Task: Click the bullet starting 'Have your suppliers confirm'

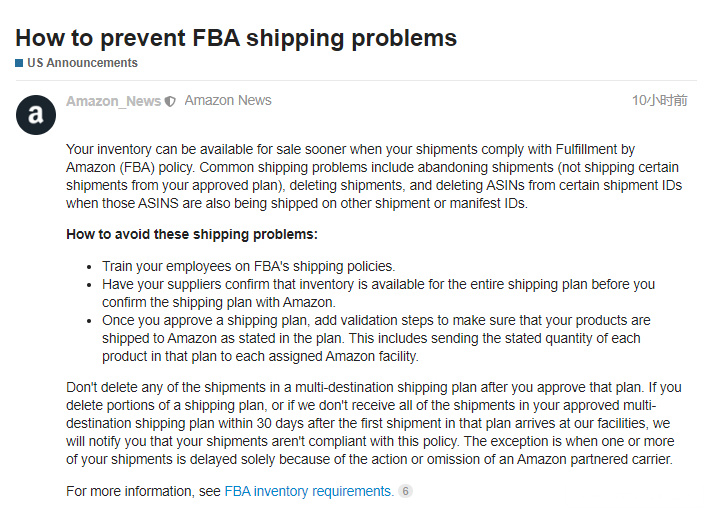Action: pyautogui.click(x=378, y=293)
